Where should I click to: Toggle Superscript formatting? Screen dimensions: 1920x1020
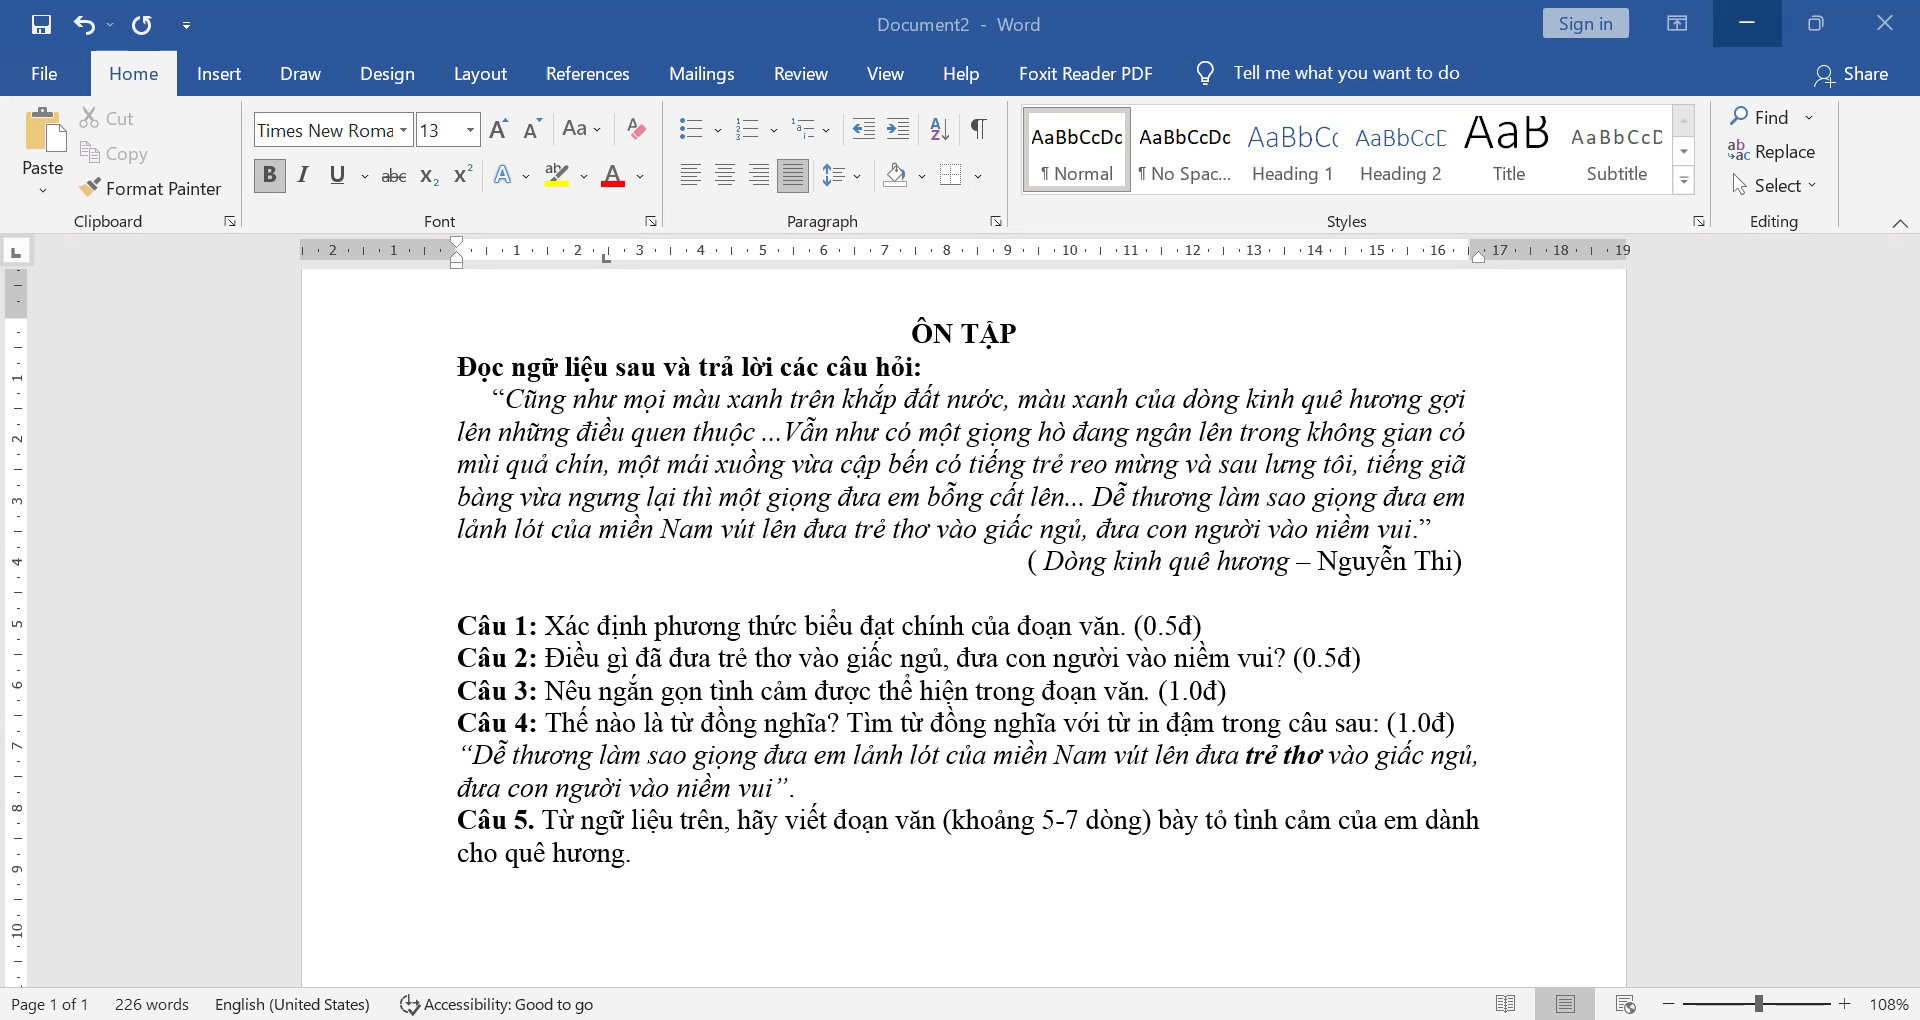point(462,175)
